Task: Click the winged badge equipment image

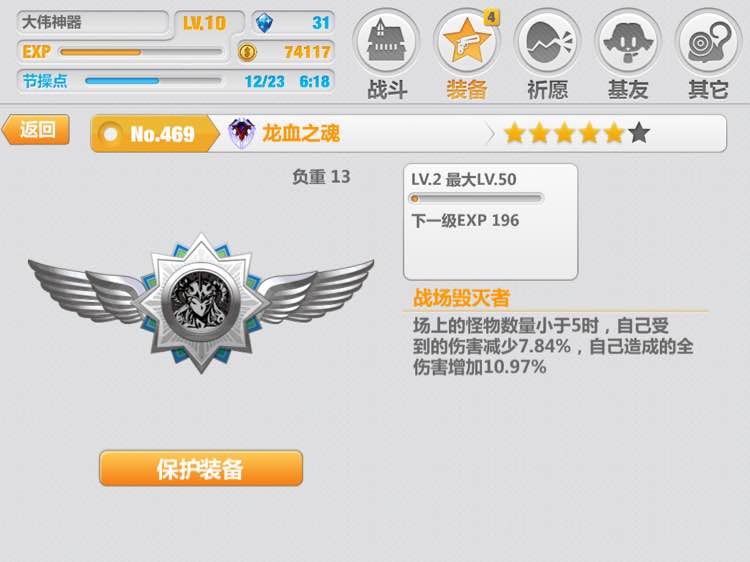Action: click(201, 303)
